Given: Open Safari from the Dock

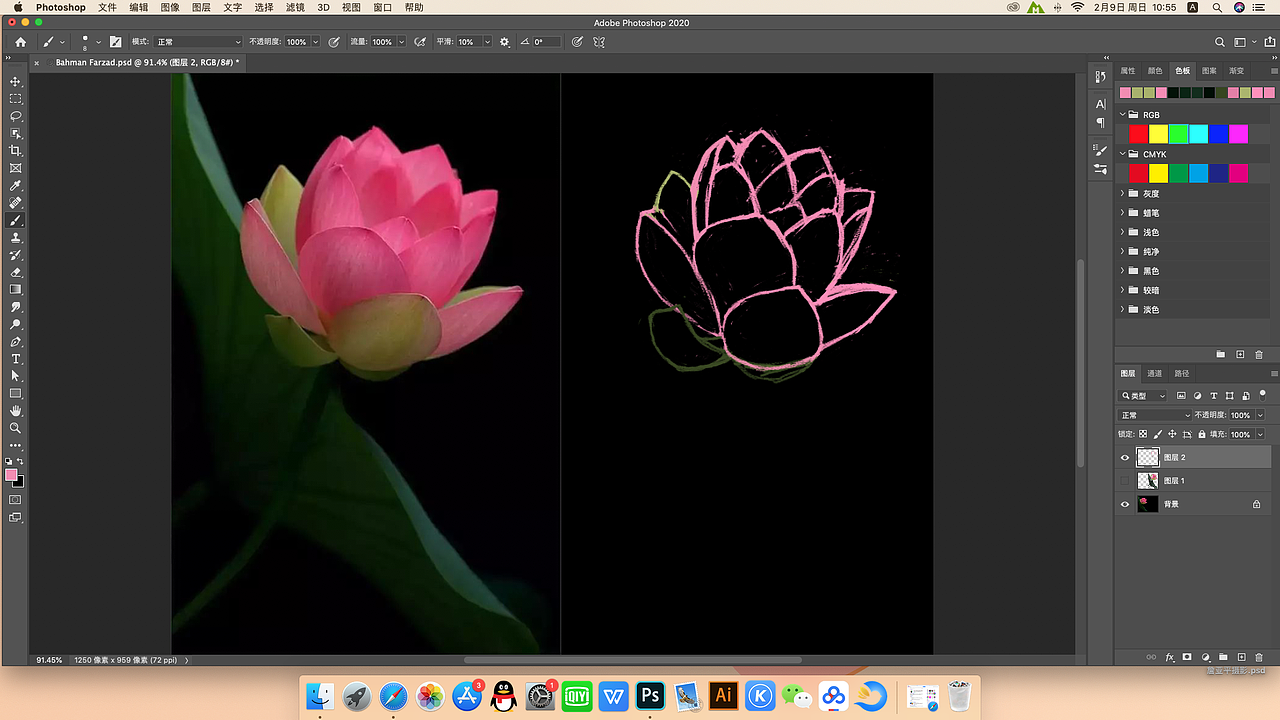Looking at the screenshot, I should pos(394,696).
